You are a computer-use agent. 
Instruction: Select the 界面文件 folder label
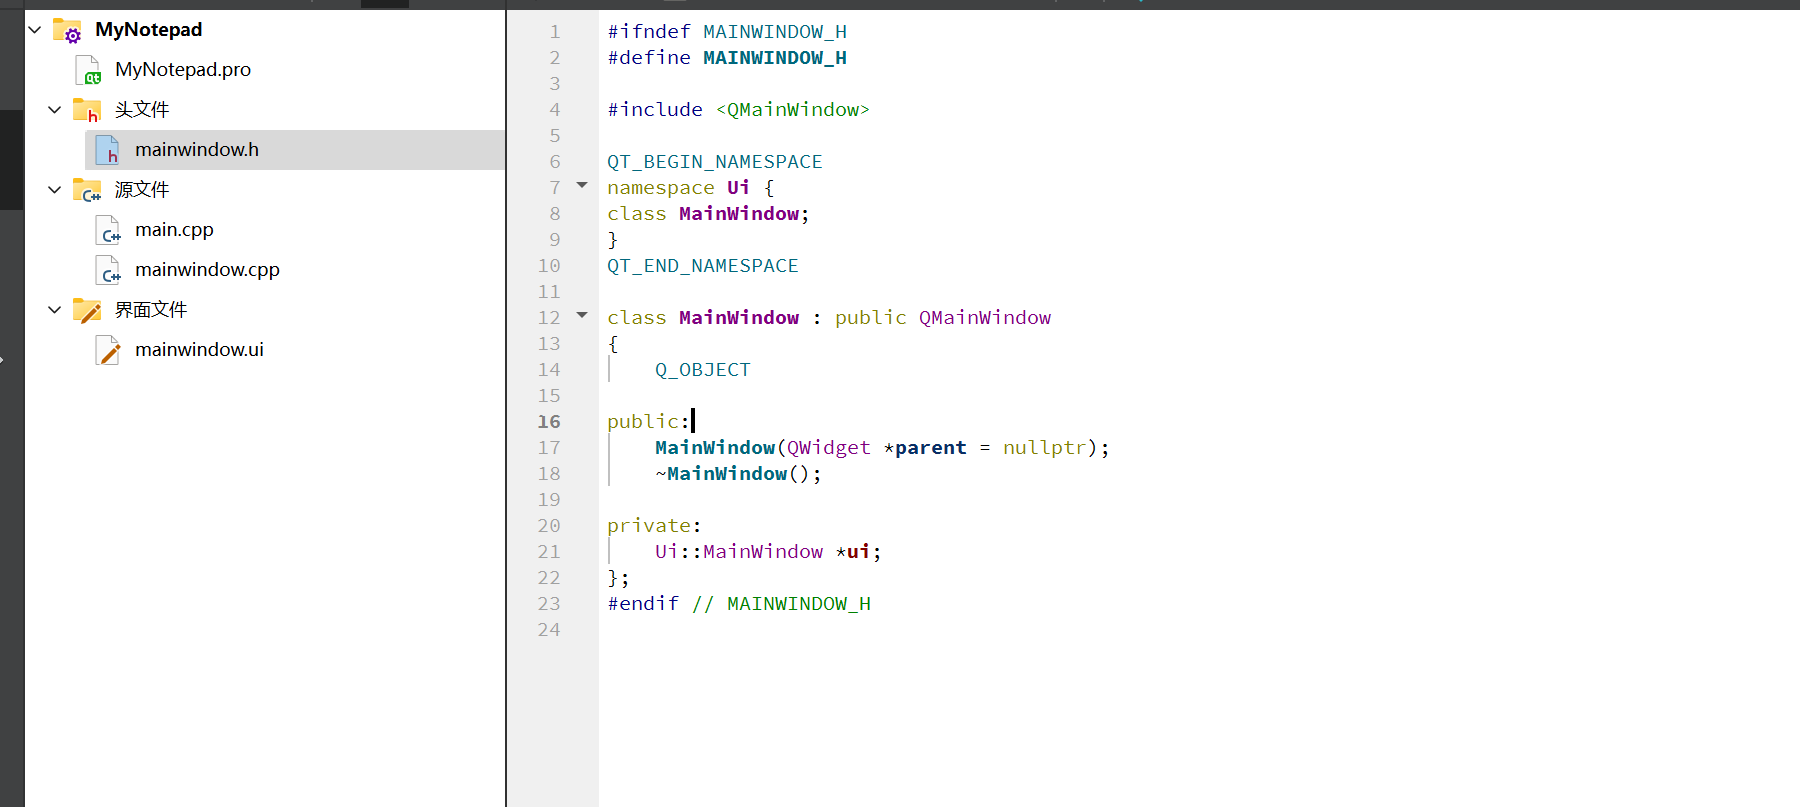151,310
